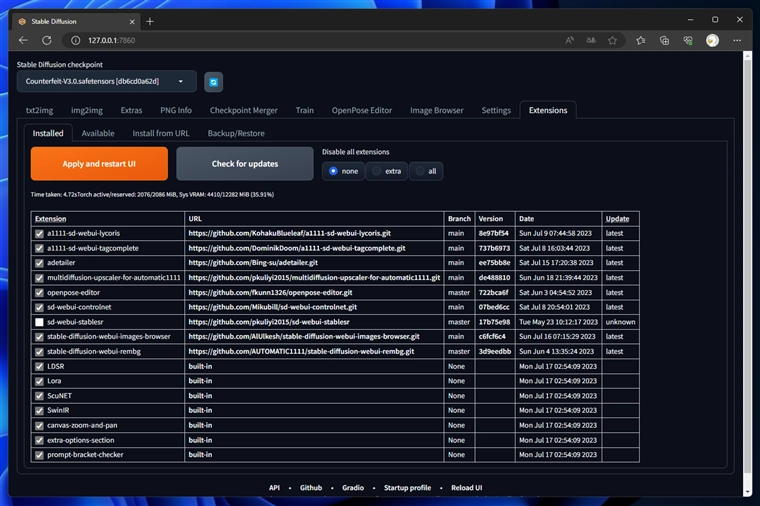Click the translate icon in address bar
Image resolution: width=760 pixels, height=506 pixels.
(591, 40)
